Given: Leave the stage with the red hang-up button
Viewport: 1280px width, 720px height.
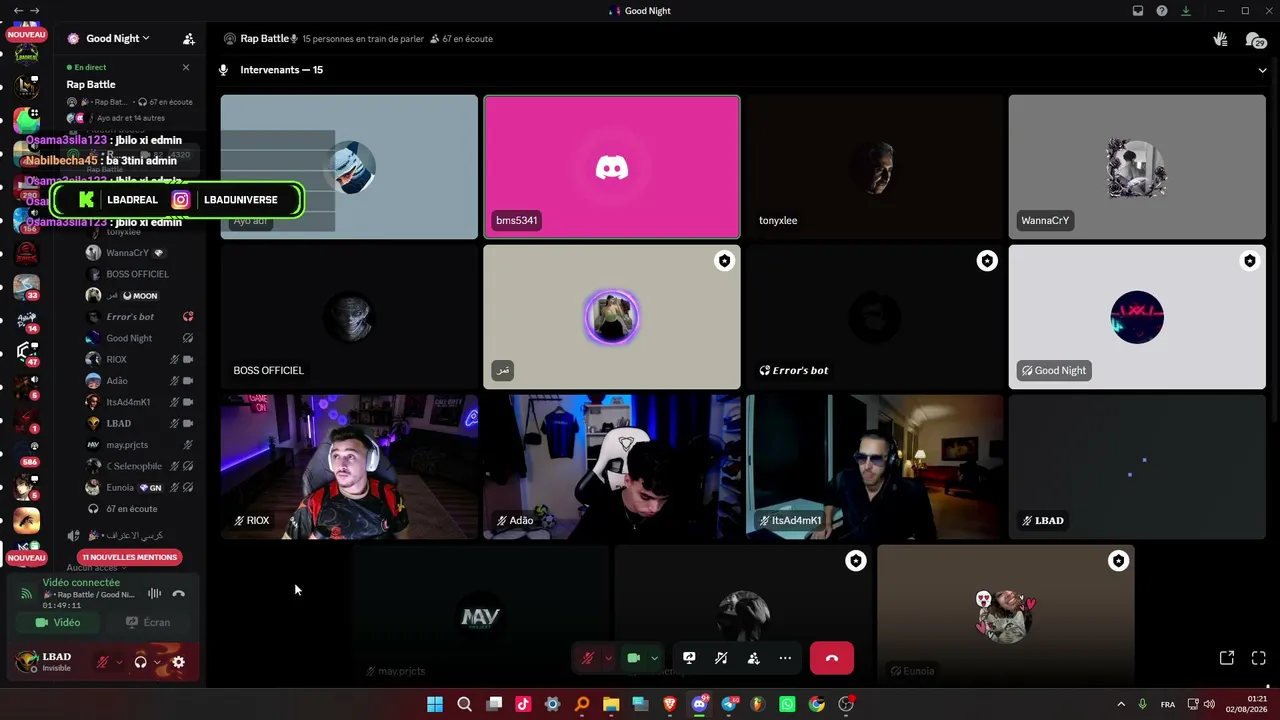Looking at the screenshot, I should pyautogui.click(x=832, y=658).
